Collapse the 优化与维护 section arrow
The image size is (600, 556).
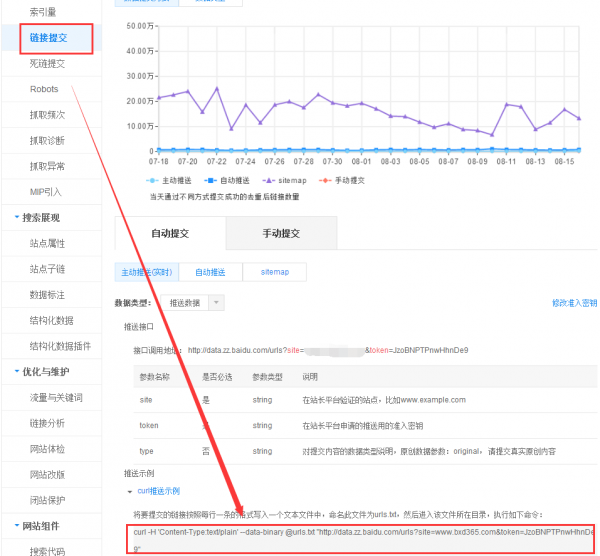click(x=16, y=371)
